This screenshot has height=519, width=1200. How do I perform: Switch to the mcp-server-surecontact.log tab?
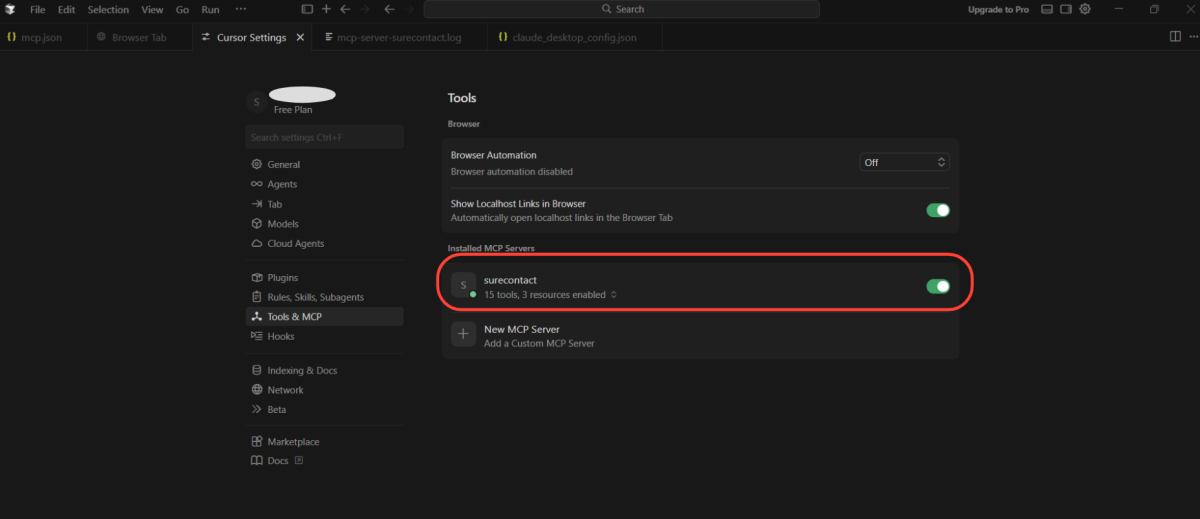[400, 38]
